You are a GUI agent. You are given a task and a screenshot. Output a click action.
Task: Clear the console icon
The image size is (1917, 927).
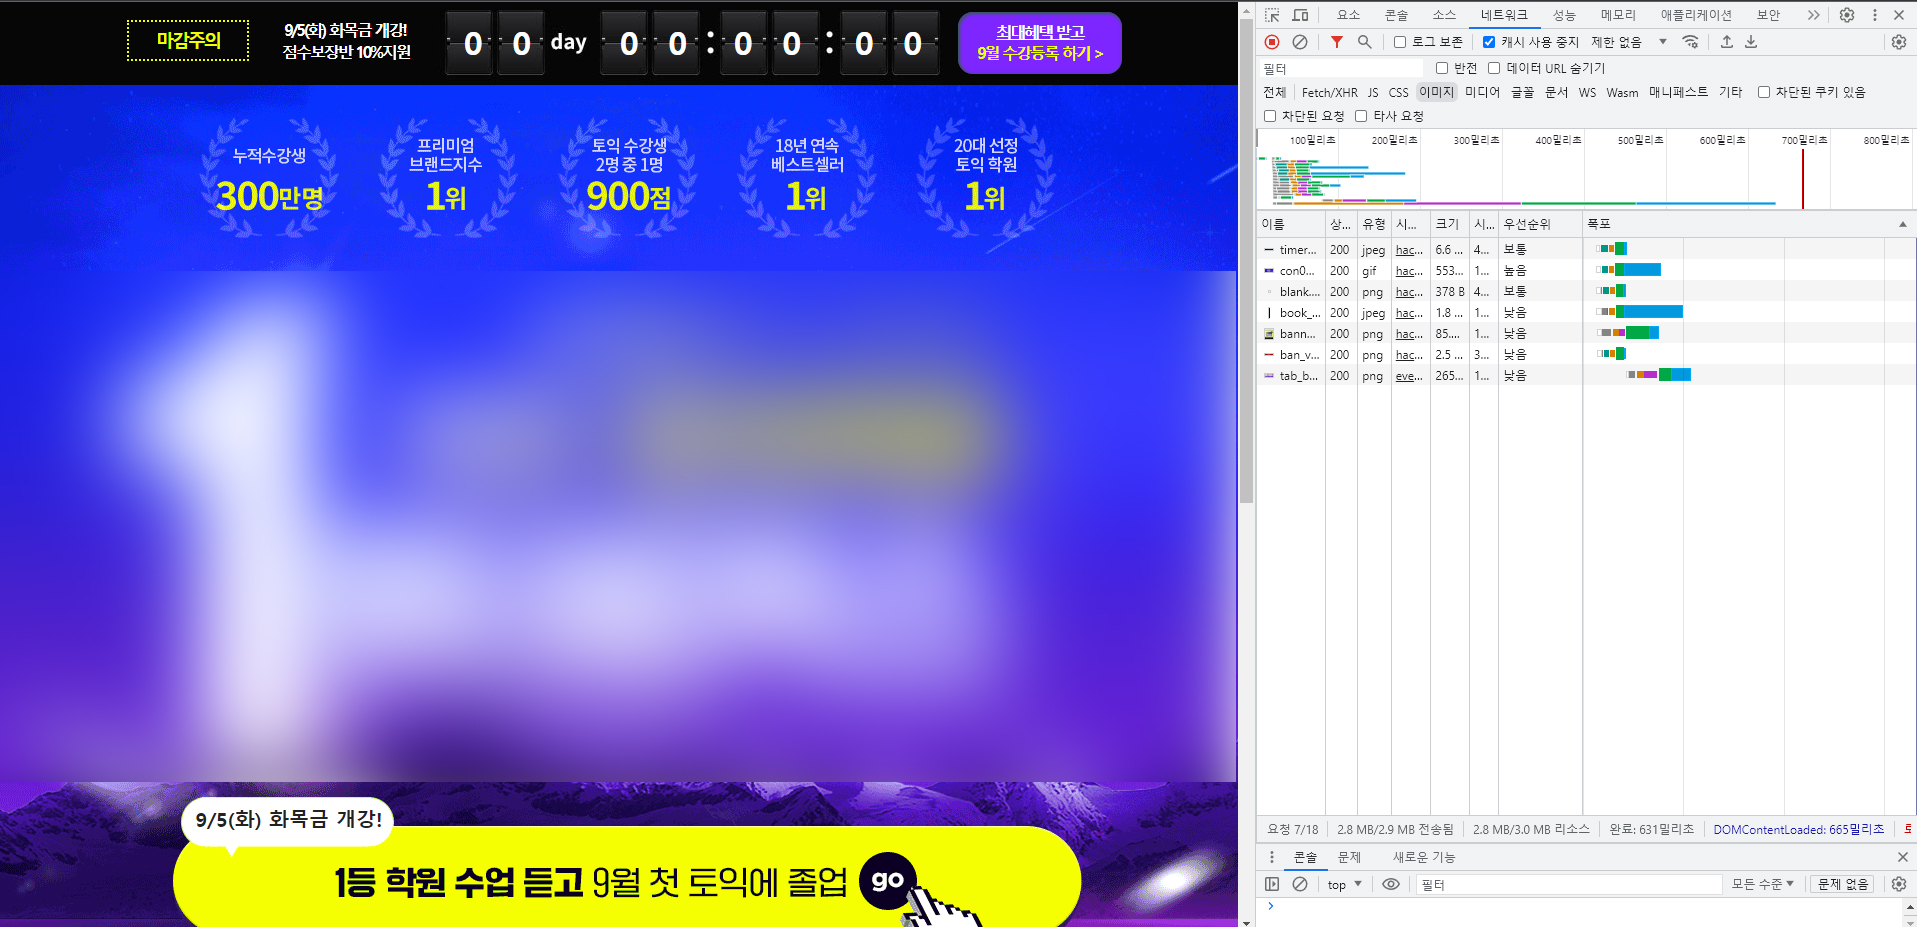[1300, 884]
